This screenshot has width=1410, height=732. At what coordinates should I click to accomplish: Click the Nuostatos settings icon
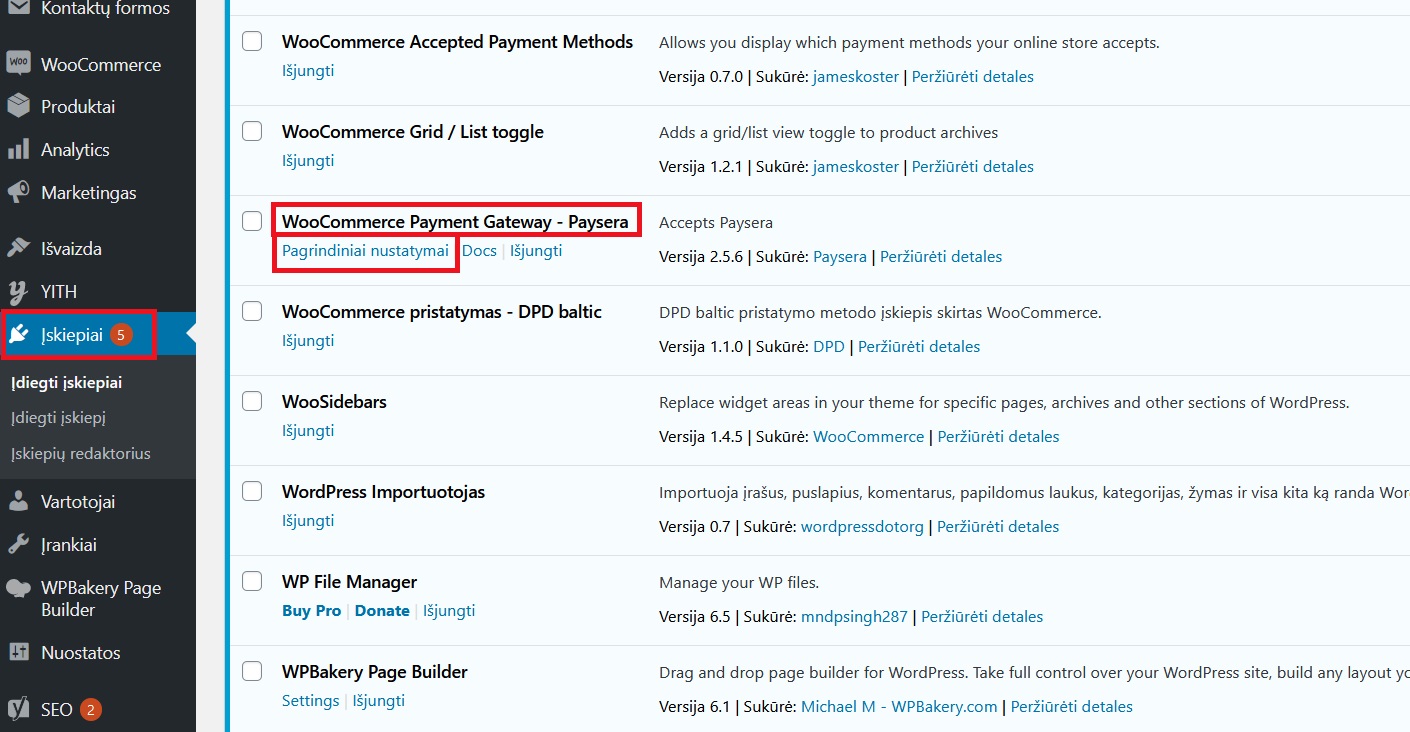18,652
